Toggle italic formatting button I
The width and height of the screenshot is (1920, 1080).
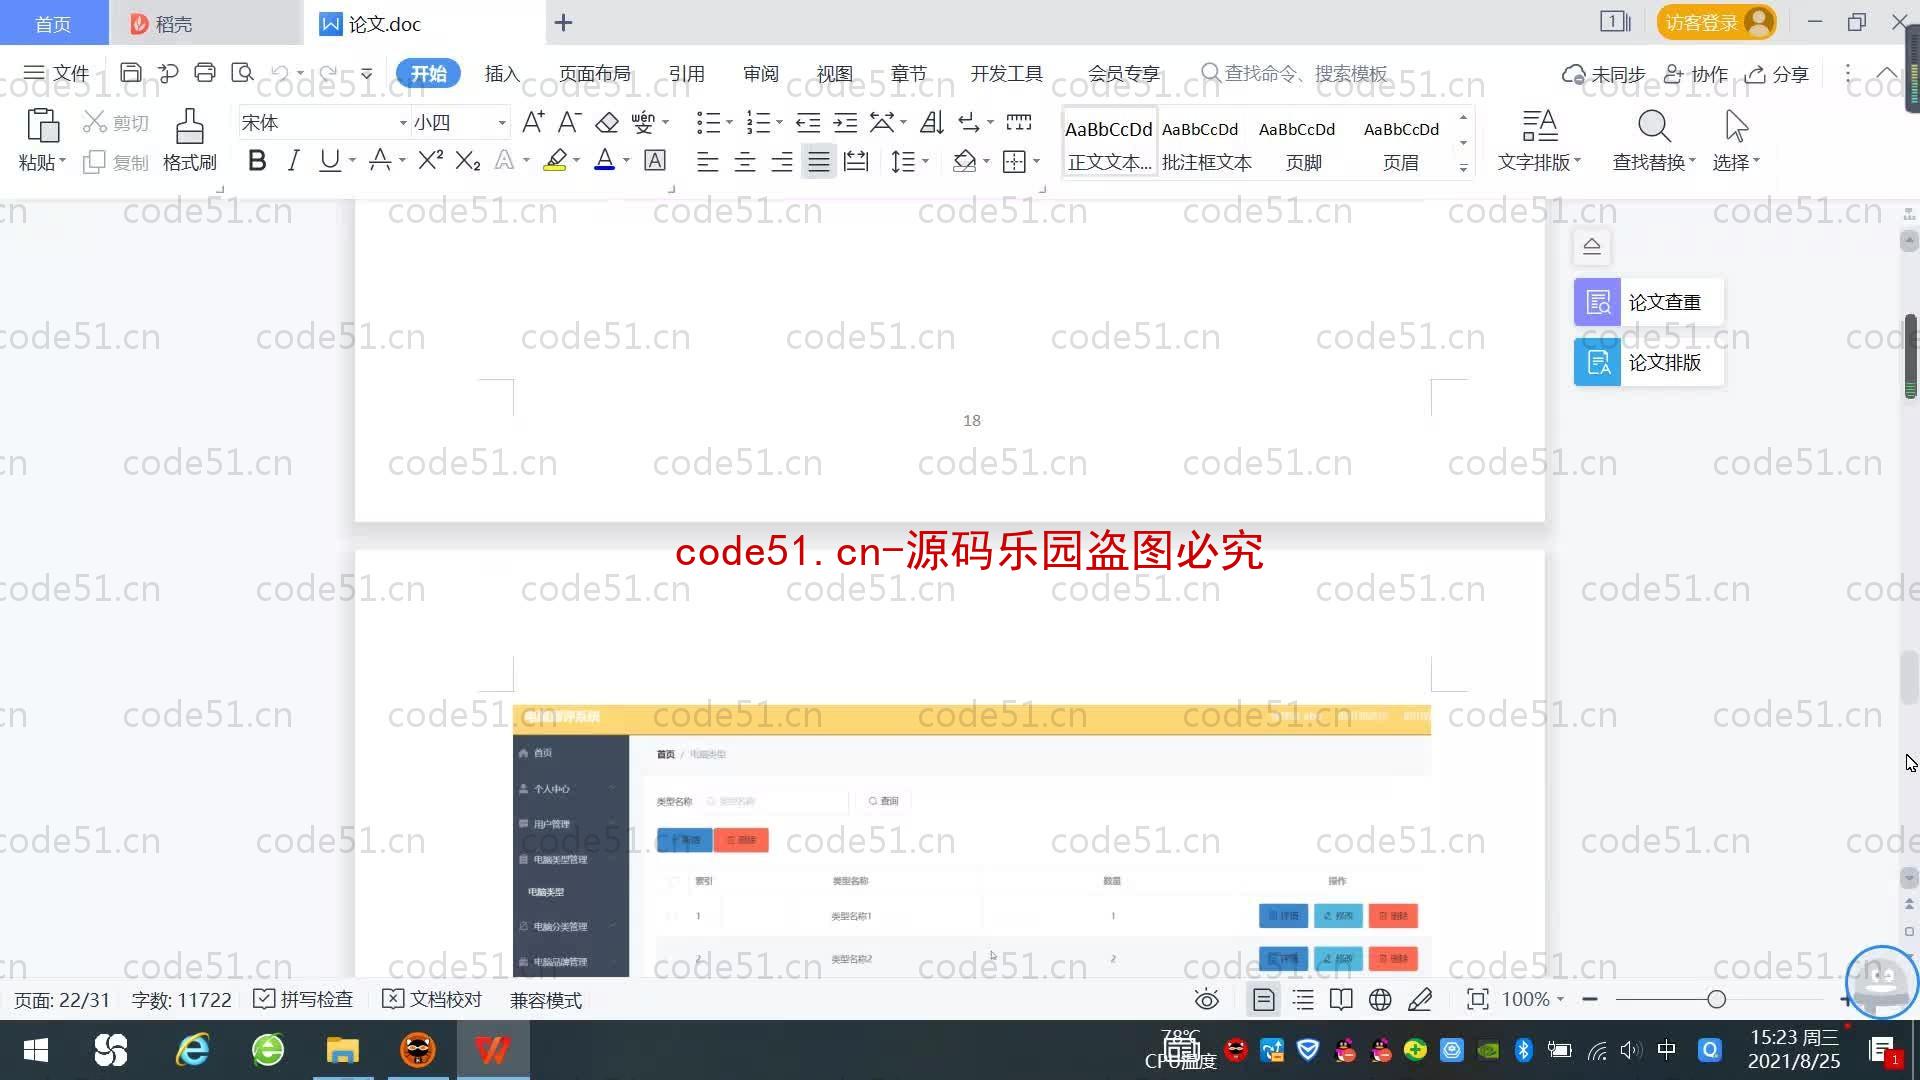click(x=293, y=161)
